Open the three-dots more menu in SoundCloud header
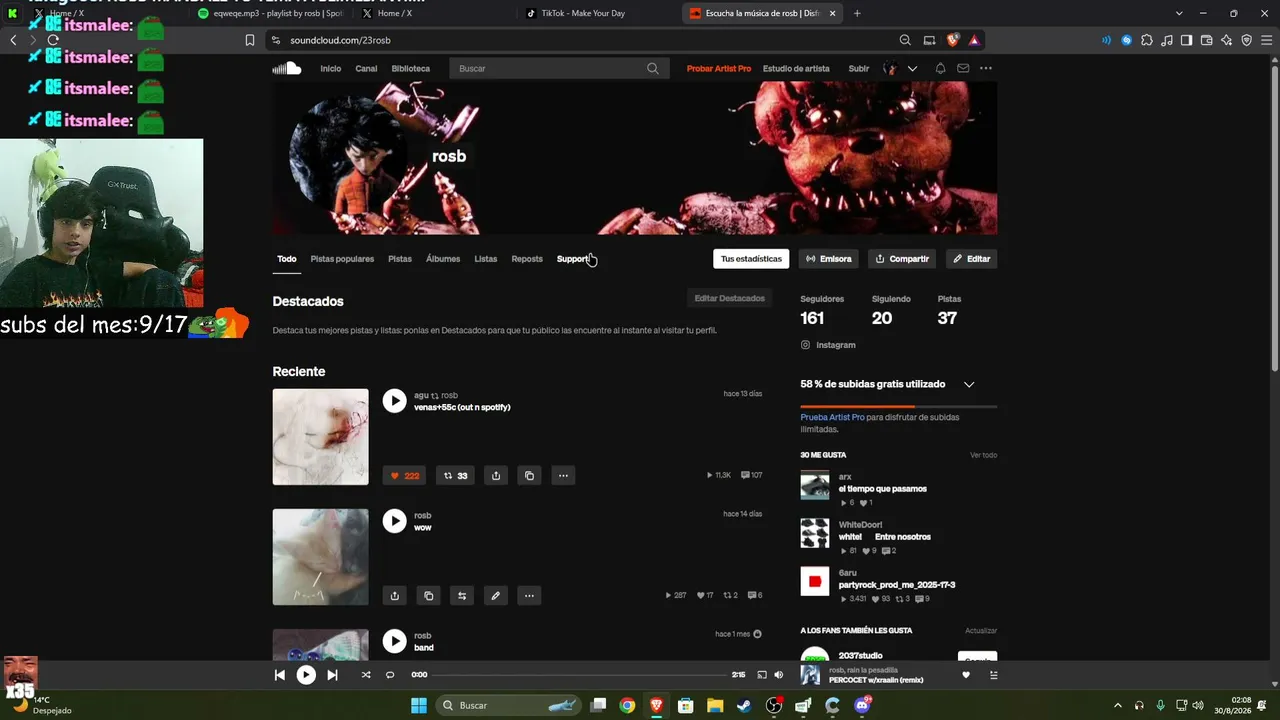Image resolution: width=1280 pixels, height=720 pixels. tap(986, 68)
